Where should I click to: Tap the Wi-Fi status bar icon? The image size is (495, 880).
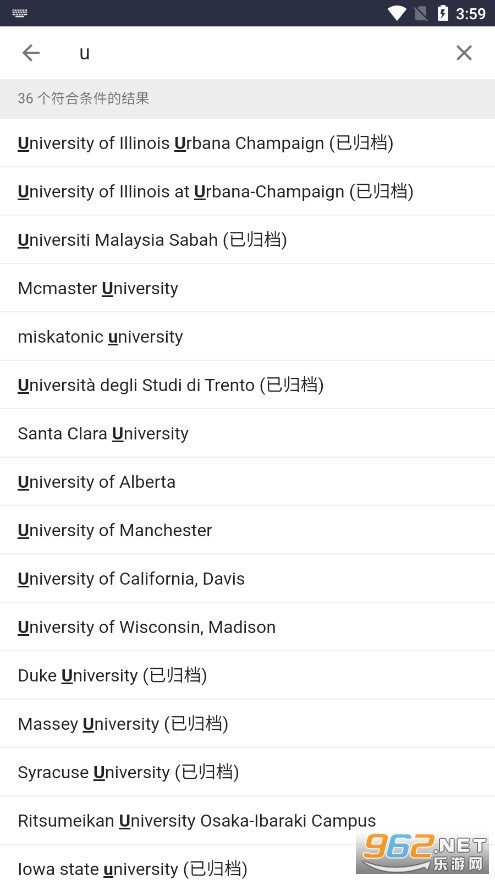[x=397, y=13]
